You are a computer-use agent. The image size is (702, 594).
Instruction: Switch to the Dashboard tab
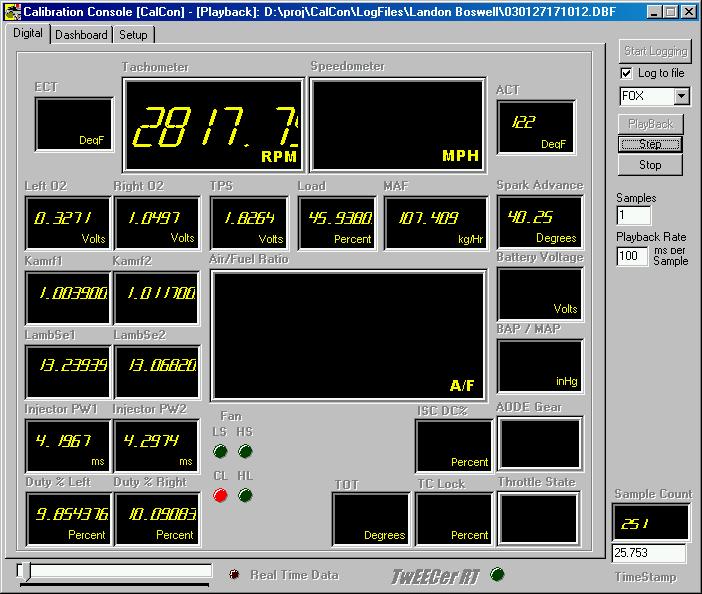pos(81,34)
